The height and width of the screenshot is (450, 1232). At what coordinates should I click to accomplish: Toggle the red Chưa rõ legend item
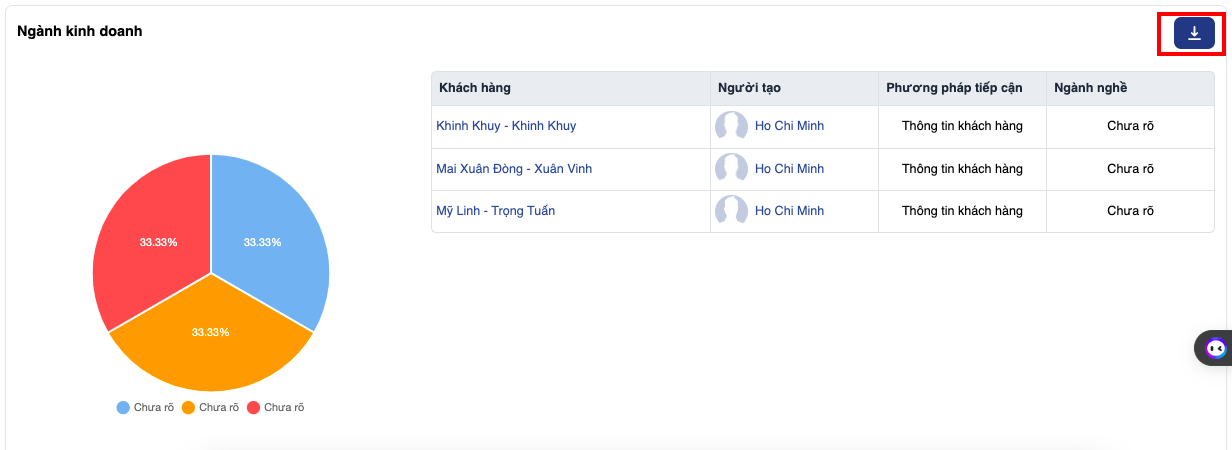(276, 408)
